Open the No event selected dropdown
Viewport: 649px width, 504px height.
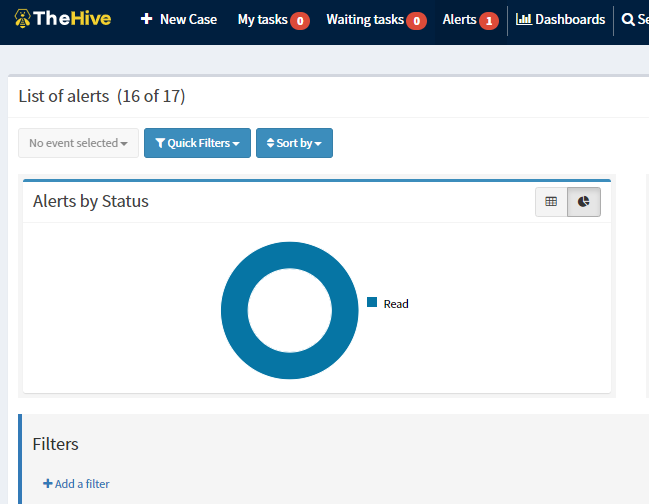[x=78, y=143]
